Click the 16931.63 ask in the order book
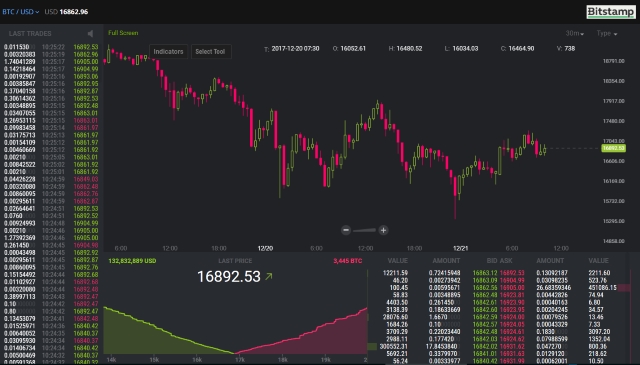This screenshot has width=640, height=365. [x=512, y=354]
